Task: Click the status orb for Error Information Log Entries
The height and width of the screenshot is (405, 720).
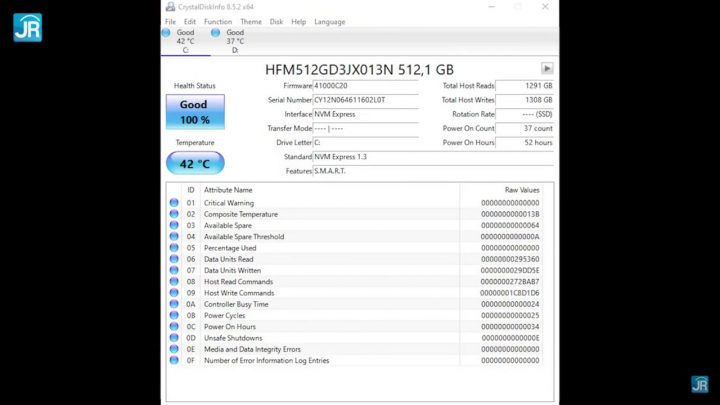Action: tap(174, 360)
